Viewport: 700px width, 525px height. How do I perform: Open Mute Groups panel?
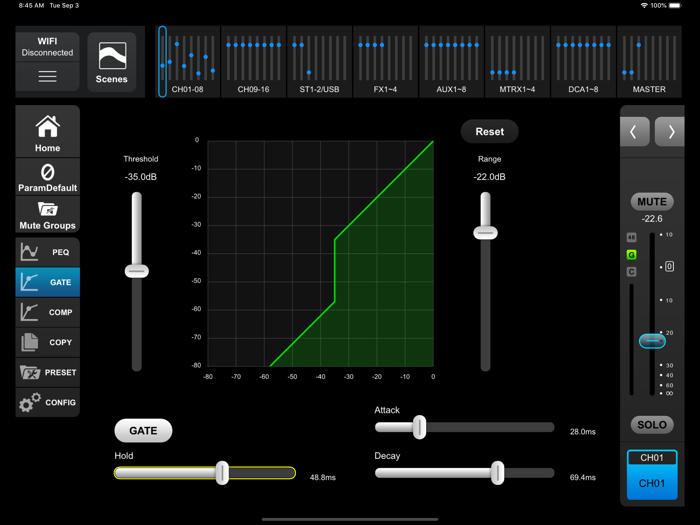tap(47, 215)
